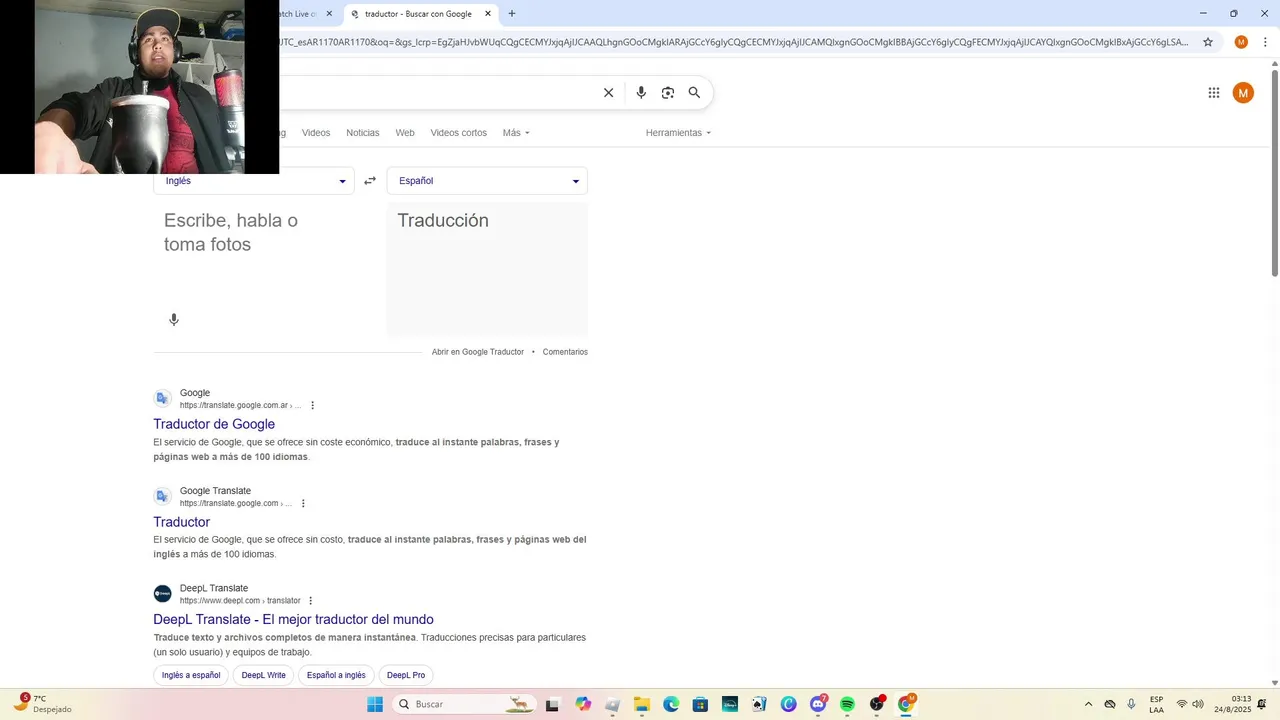
Task: Clear the search box with the X icon
Action: coord(608,93)
